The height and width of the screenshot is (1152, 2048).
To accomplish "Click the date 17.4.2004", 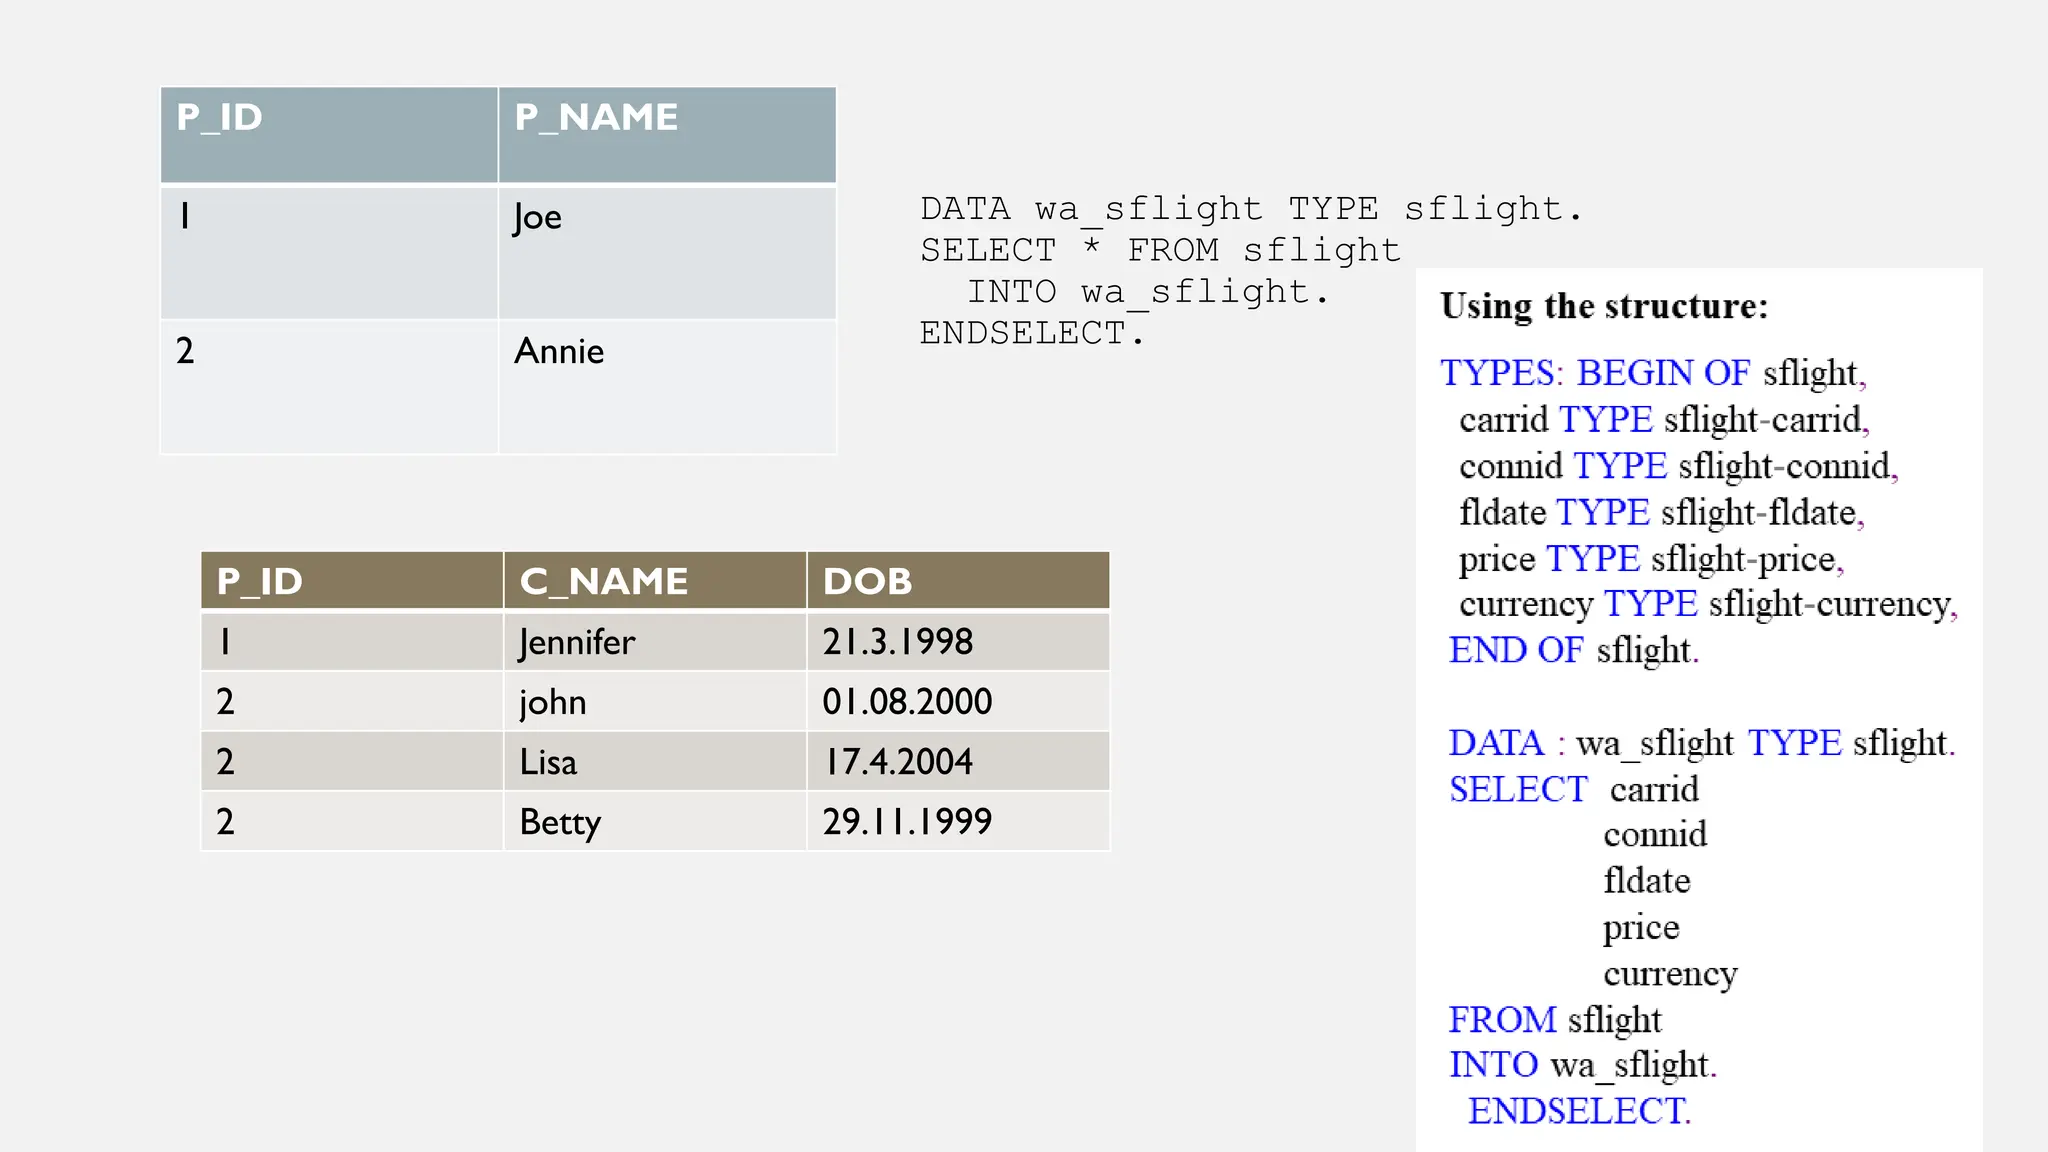I will click(958, 761).
